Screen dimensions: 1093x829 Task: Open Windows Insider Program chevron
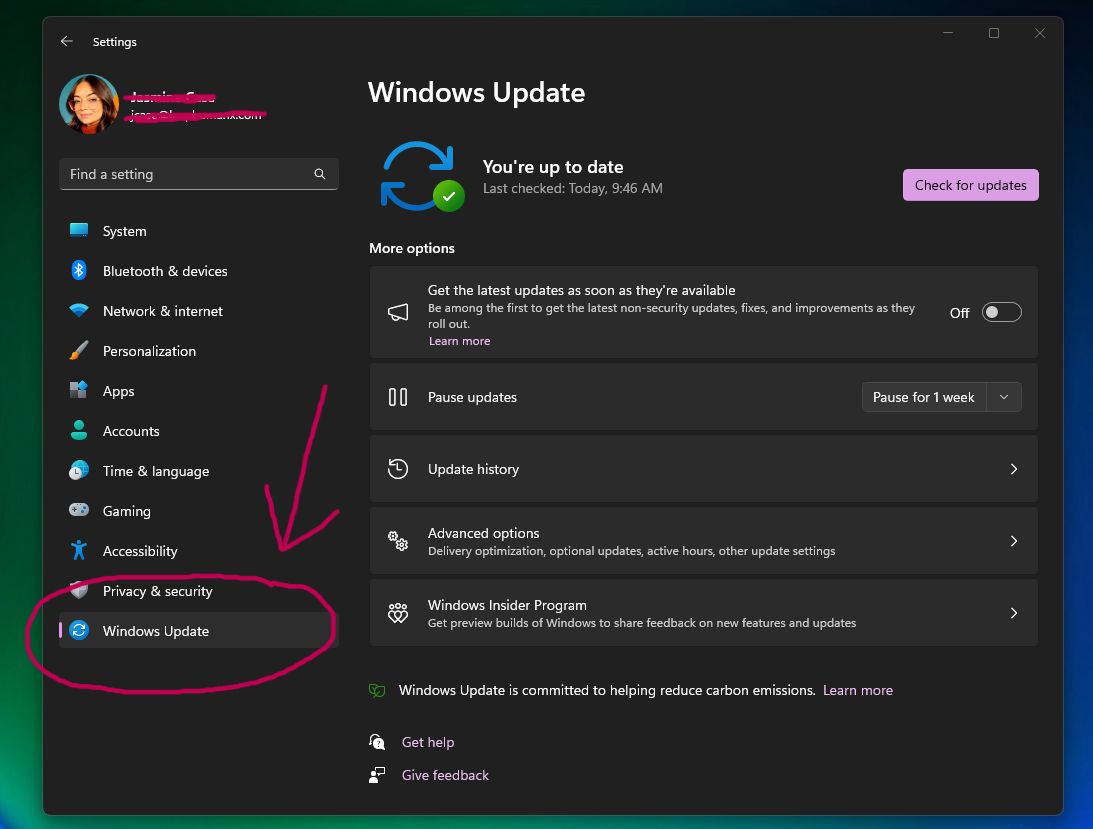(x=1014, y=613)
